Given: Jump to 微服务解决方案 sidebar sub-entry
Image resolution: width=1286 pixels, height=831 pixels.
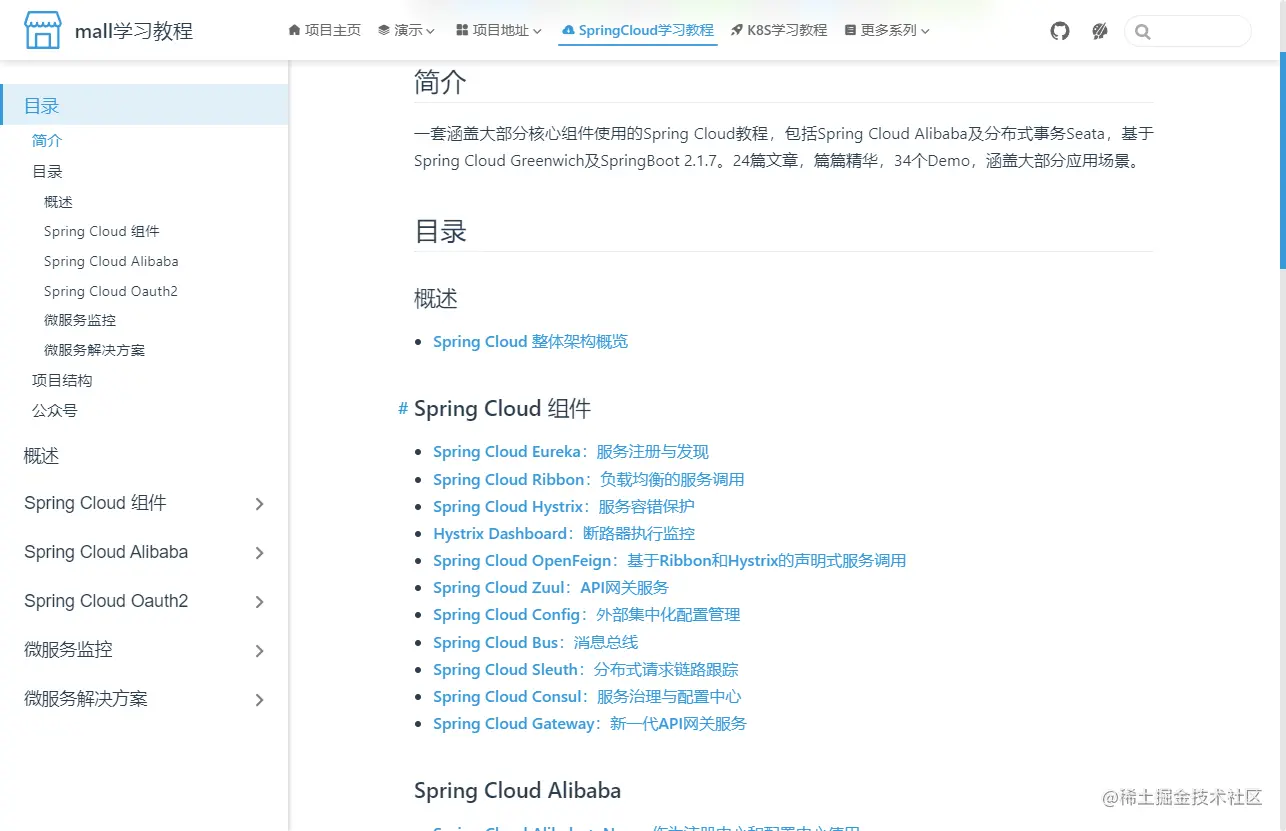Looking at the screenshot, I should click(94, 350).
